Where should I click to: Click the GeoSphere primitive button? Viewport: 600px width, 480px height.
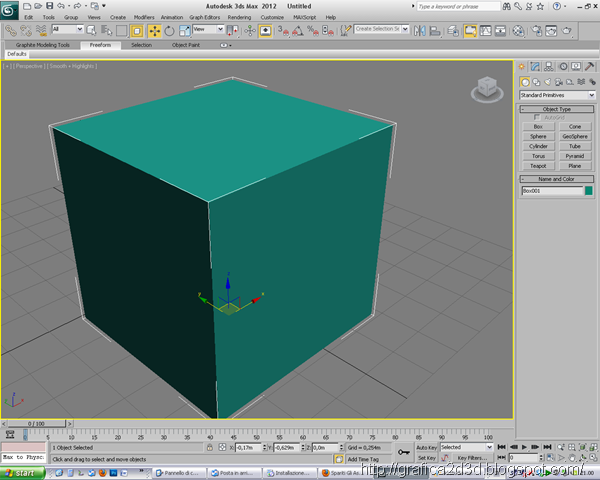(x=574, y=137)
